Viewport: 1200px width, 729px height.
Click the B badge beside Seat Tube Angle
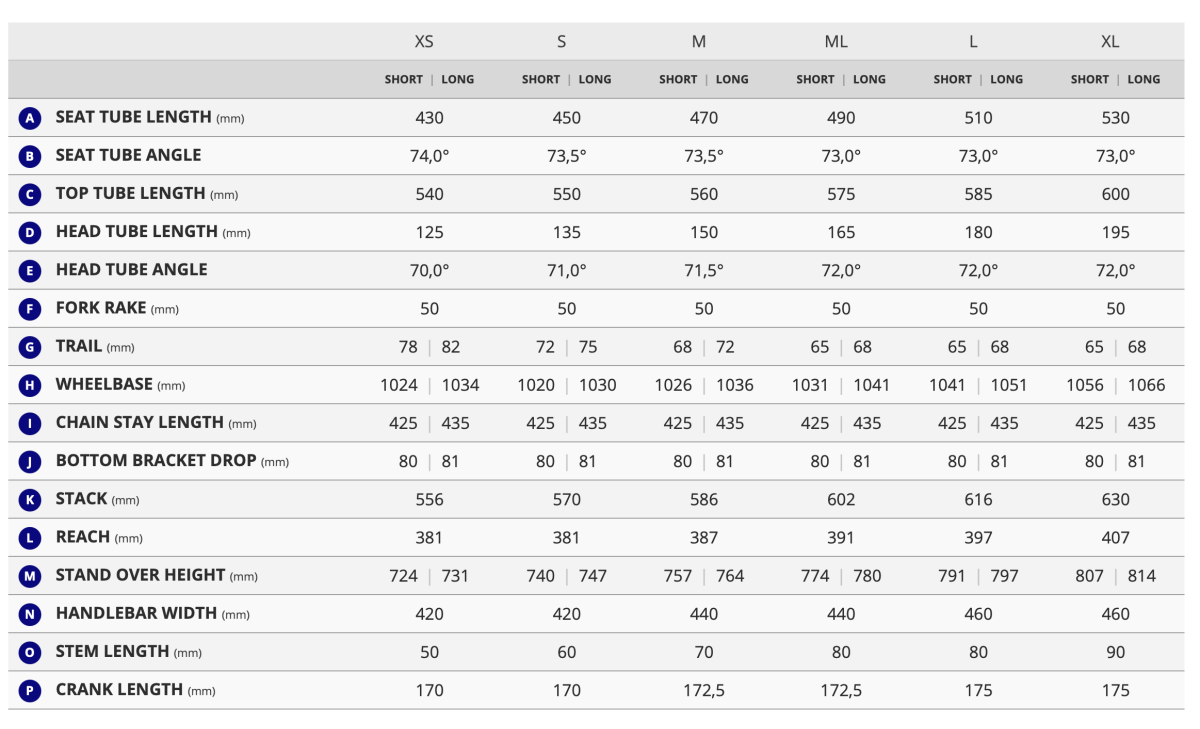tap(30, 156)
